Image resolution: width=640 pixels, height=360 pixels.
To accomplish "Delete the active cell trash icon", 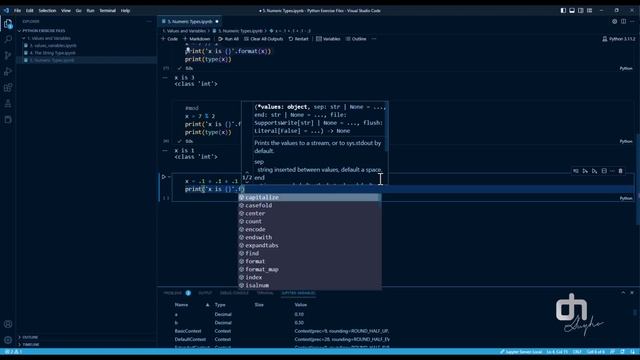I will [x=620, y=171].
